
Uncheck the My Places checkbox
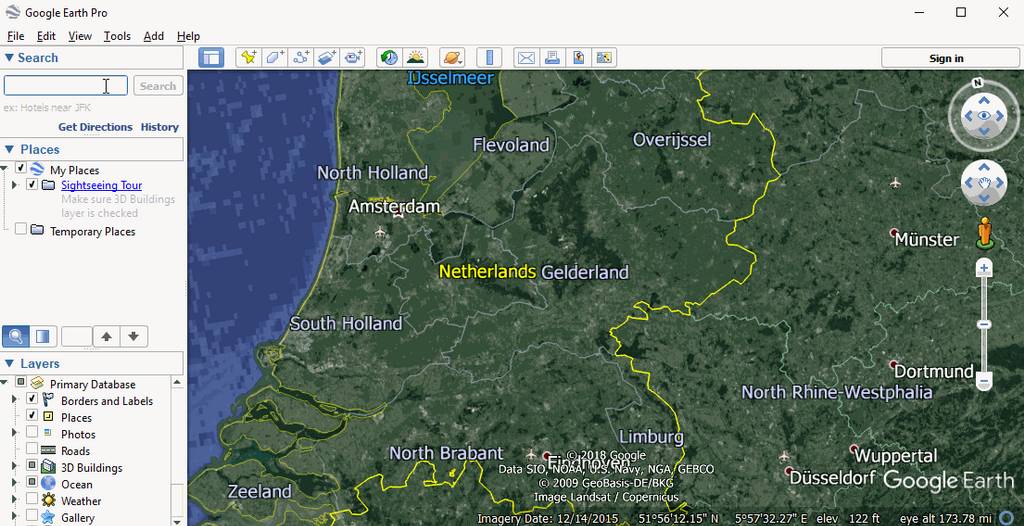(21, 169)
